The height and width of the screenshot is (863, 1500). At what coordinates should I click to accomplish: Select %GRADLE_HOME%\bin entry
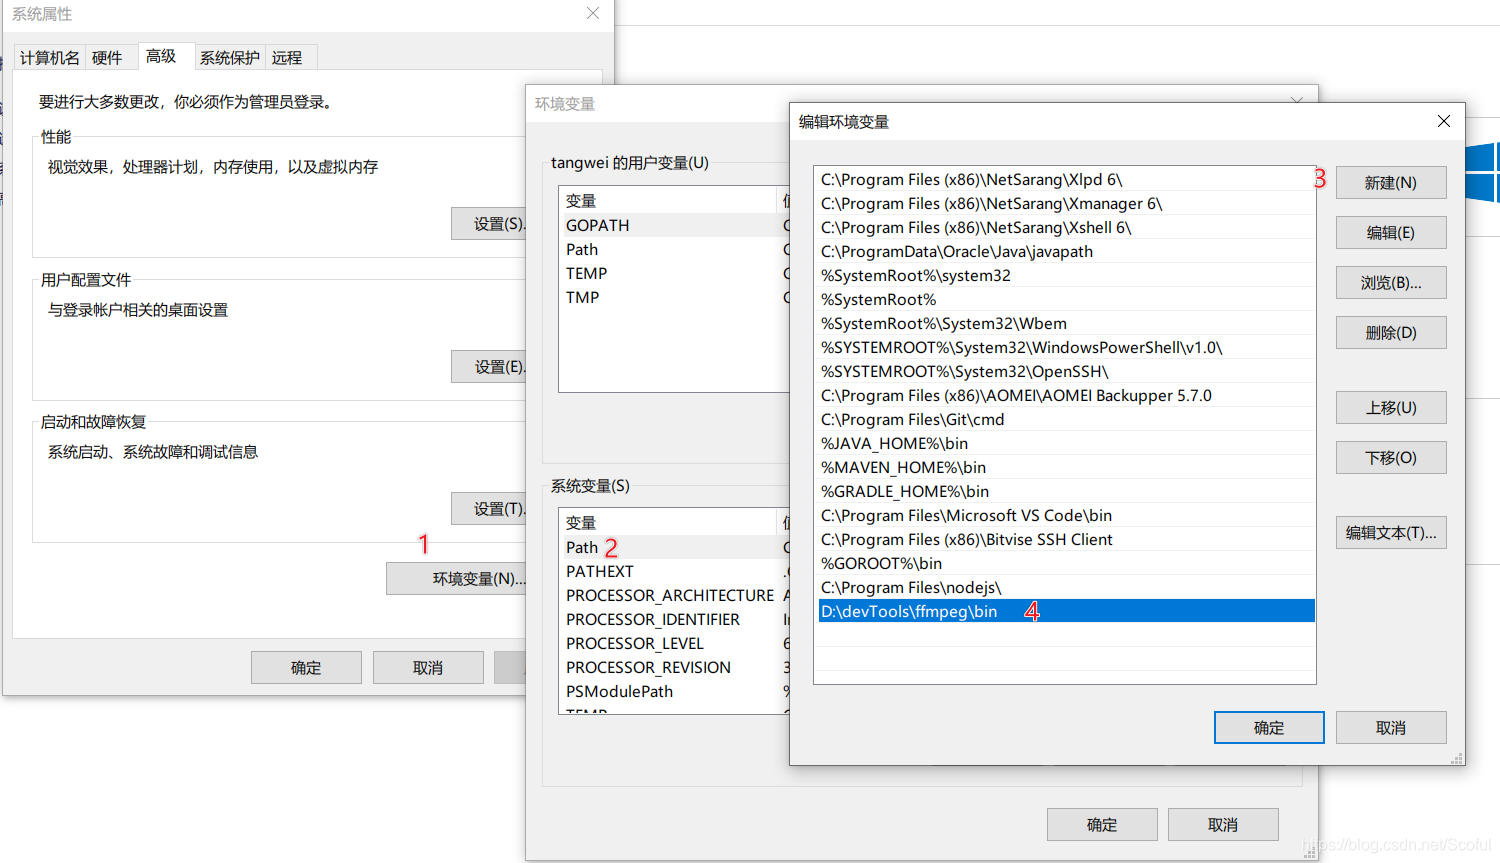click(1066, 491)
